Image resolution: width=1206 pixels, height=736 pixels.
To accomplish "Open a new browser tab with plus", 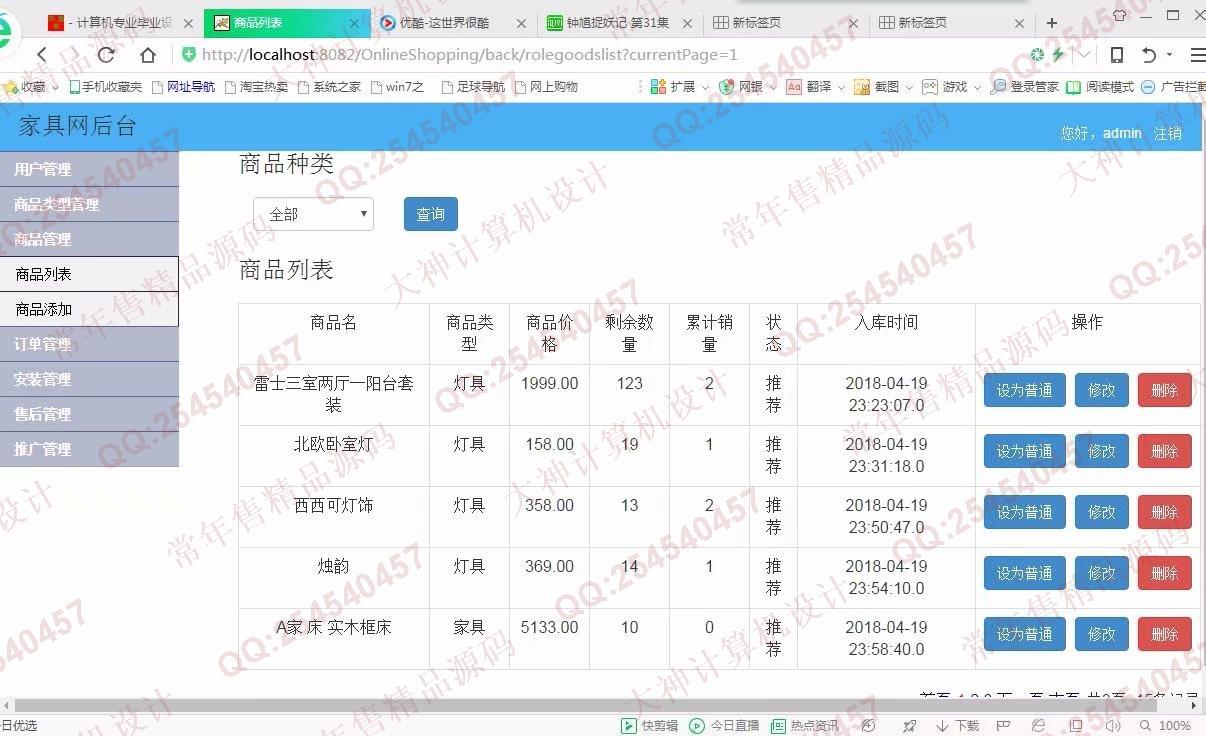I will pyautogui.click(x=1052, y=23).
